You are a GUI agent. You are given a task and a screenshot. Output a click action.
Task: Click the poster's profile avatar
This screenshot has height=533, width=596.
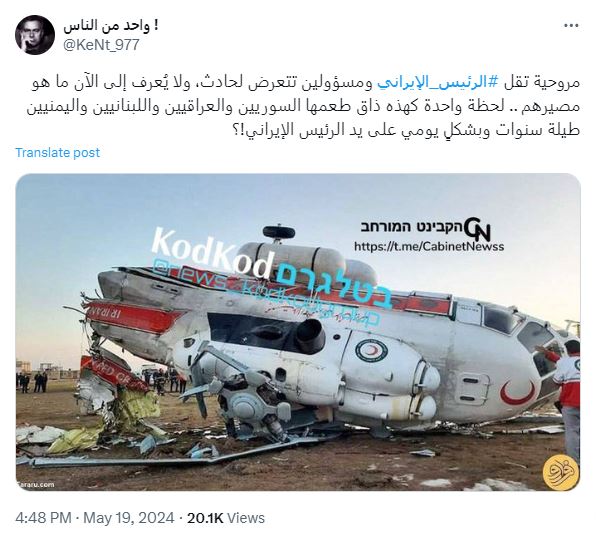35,35
